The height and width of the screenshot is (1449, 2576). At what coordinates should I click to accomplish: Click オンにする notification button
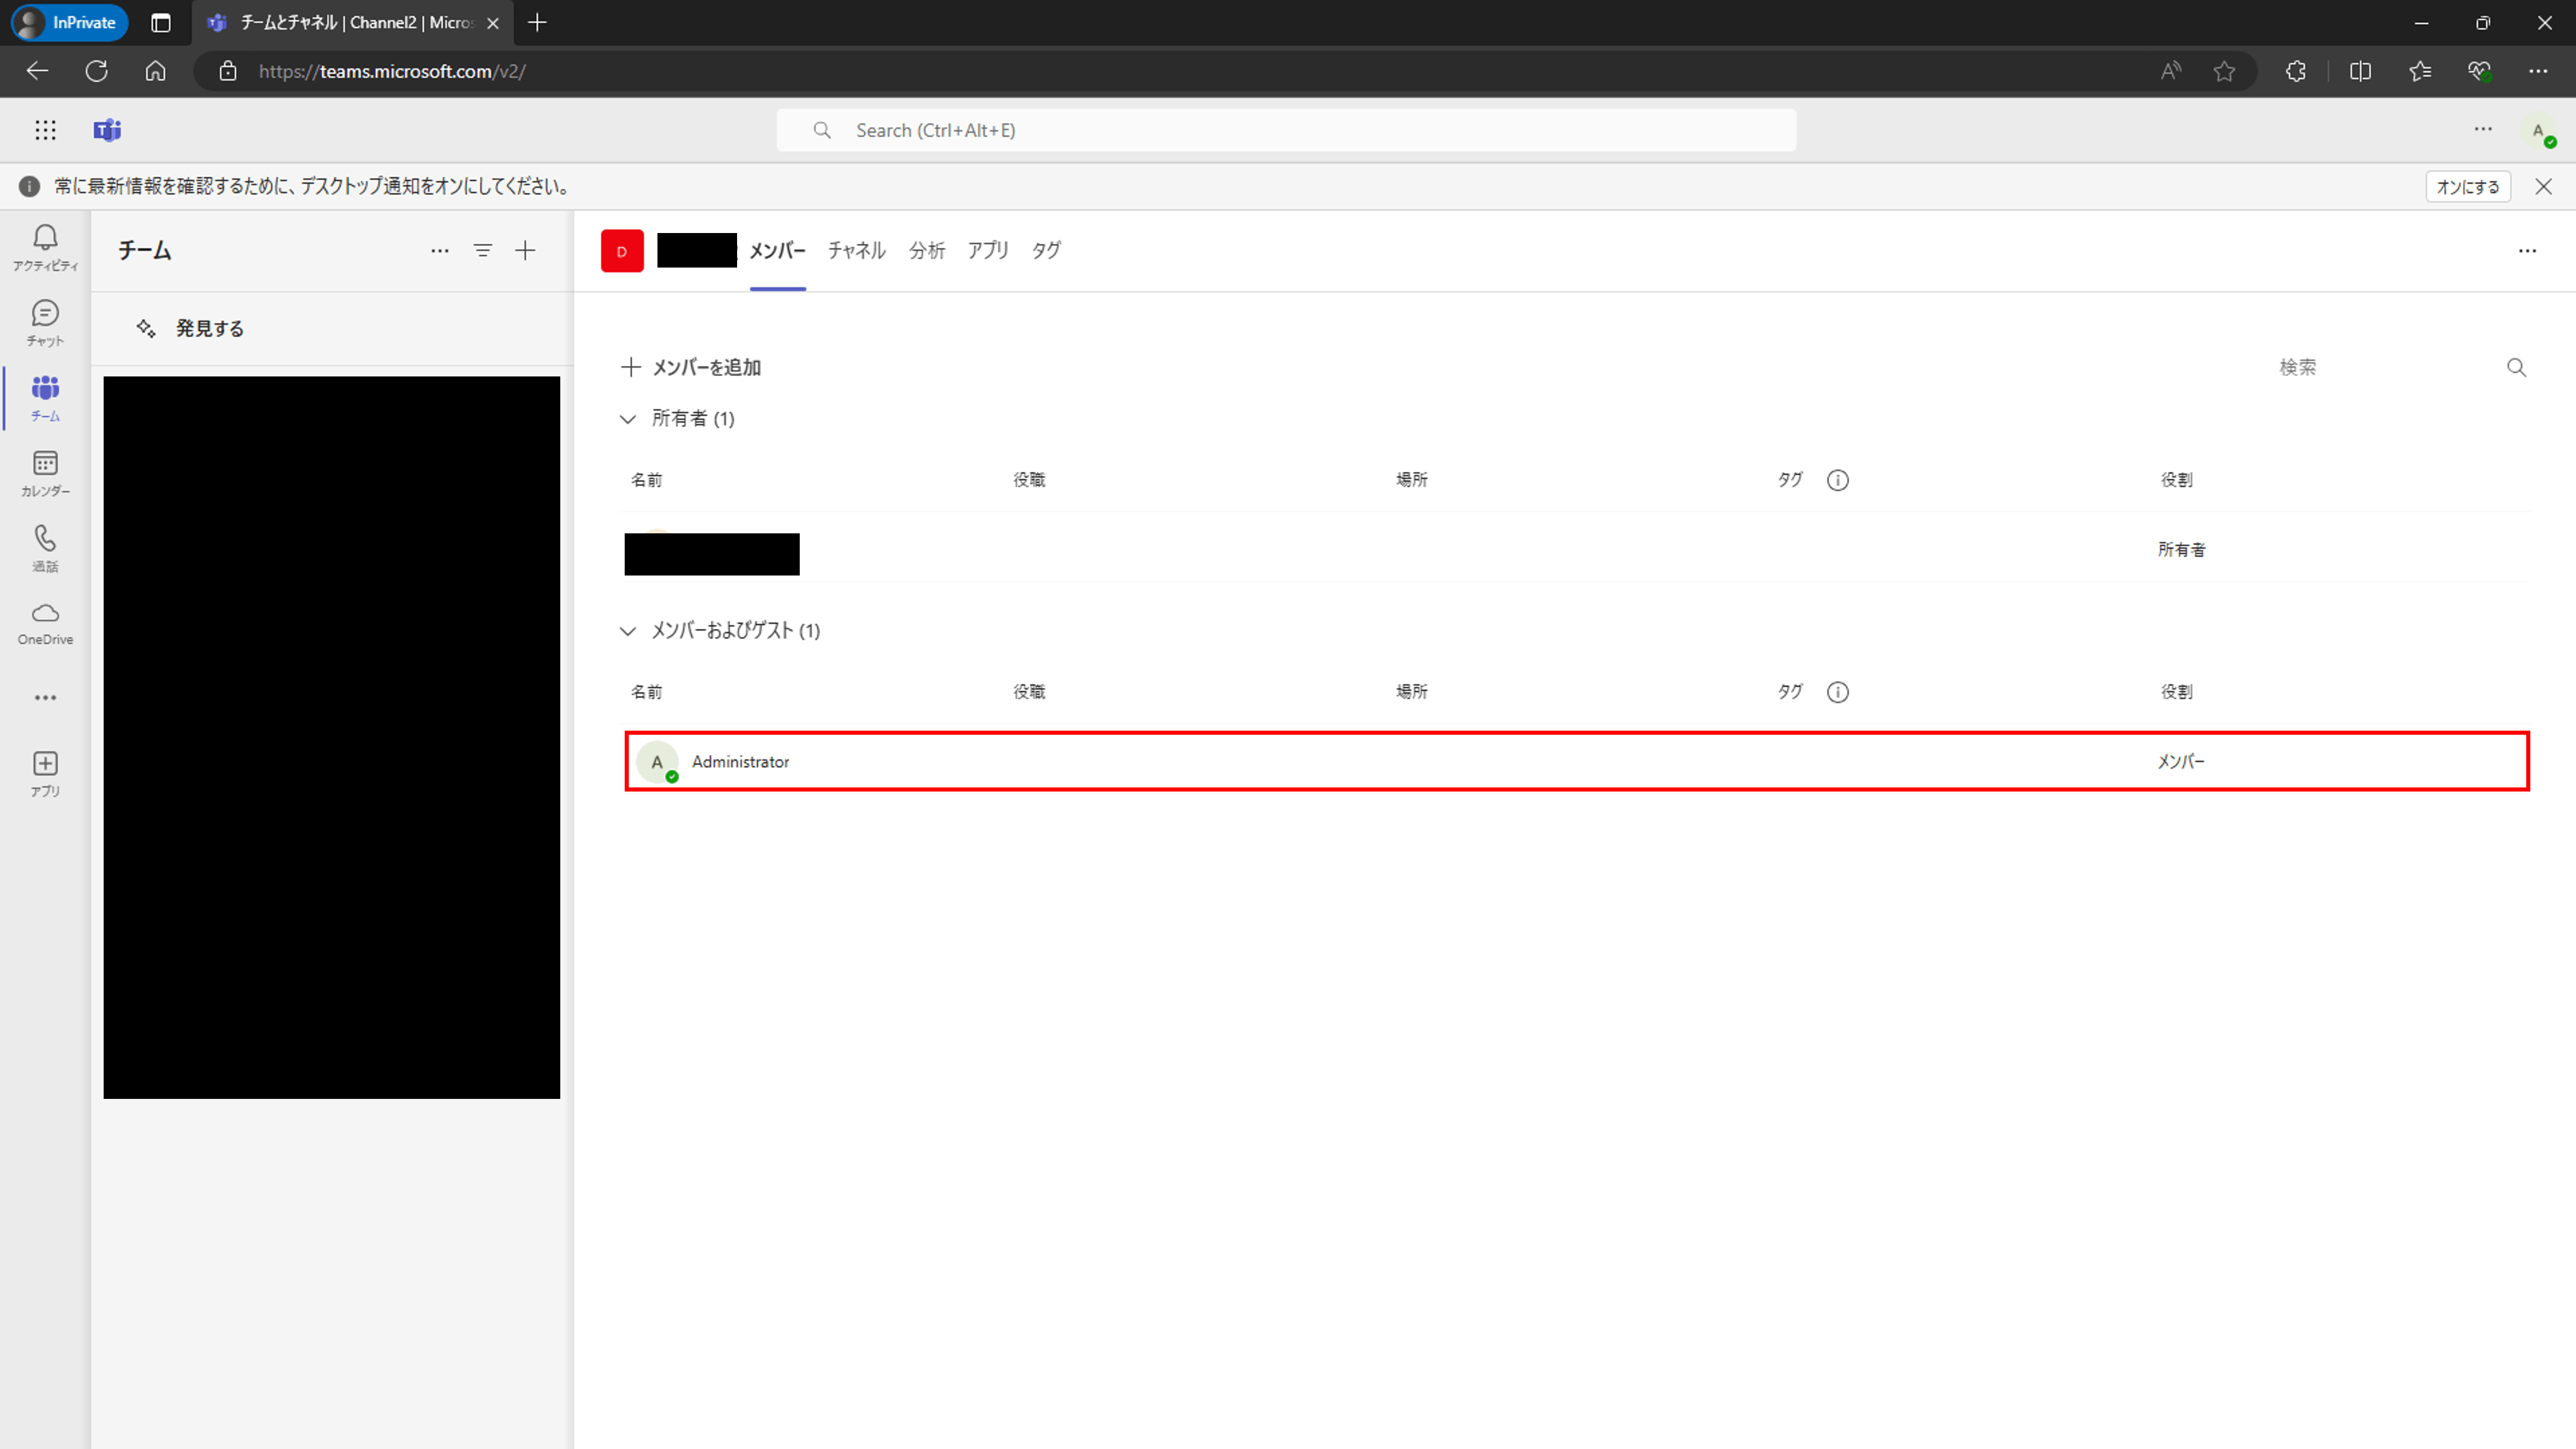tap(2467, 187)
